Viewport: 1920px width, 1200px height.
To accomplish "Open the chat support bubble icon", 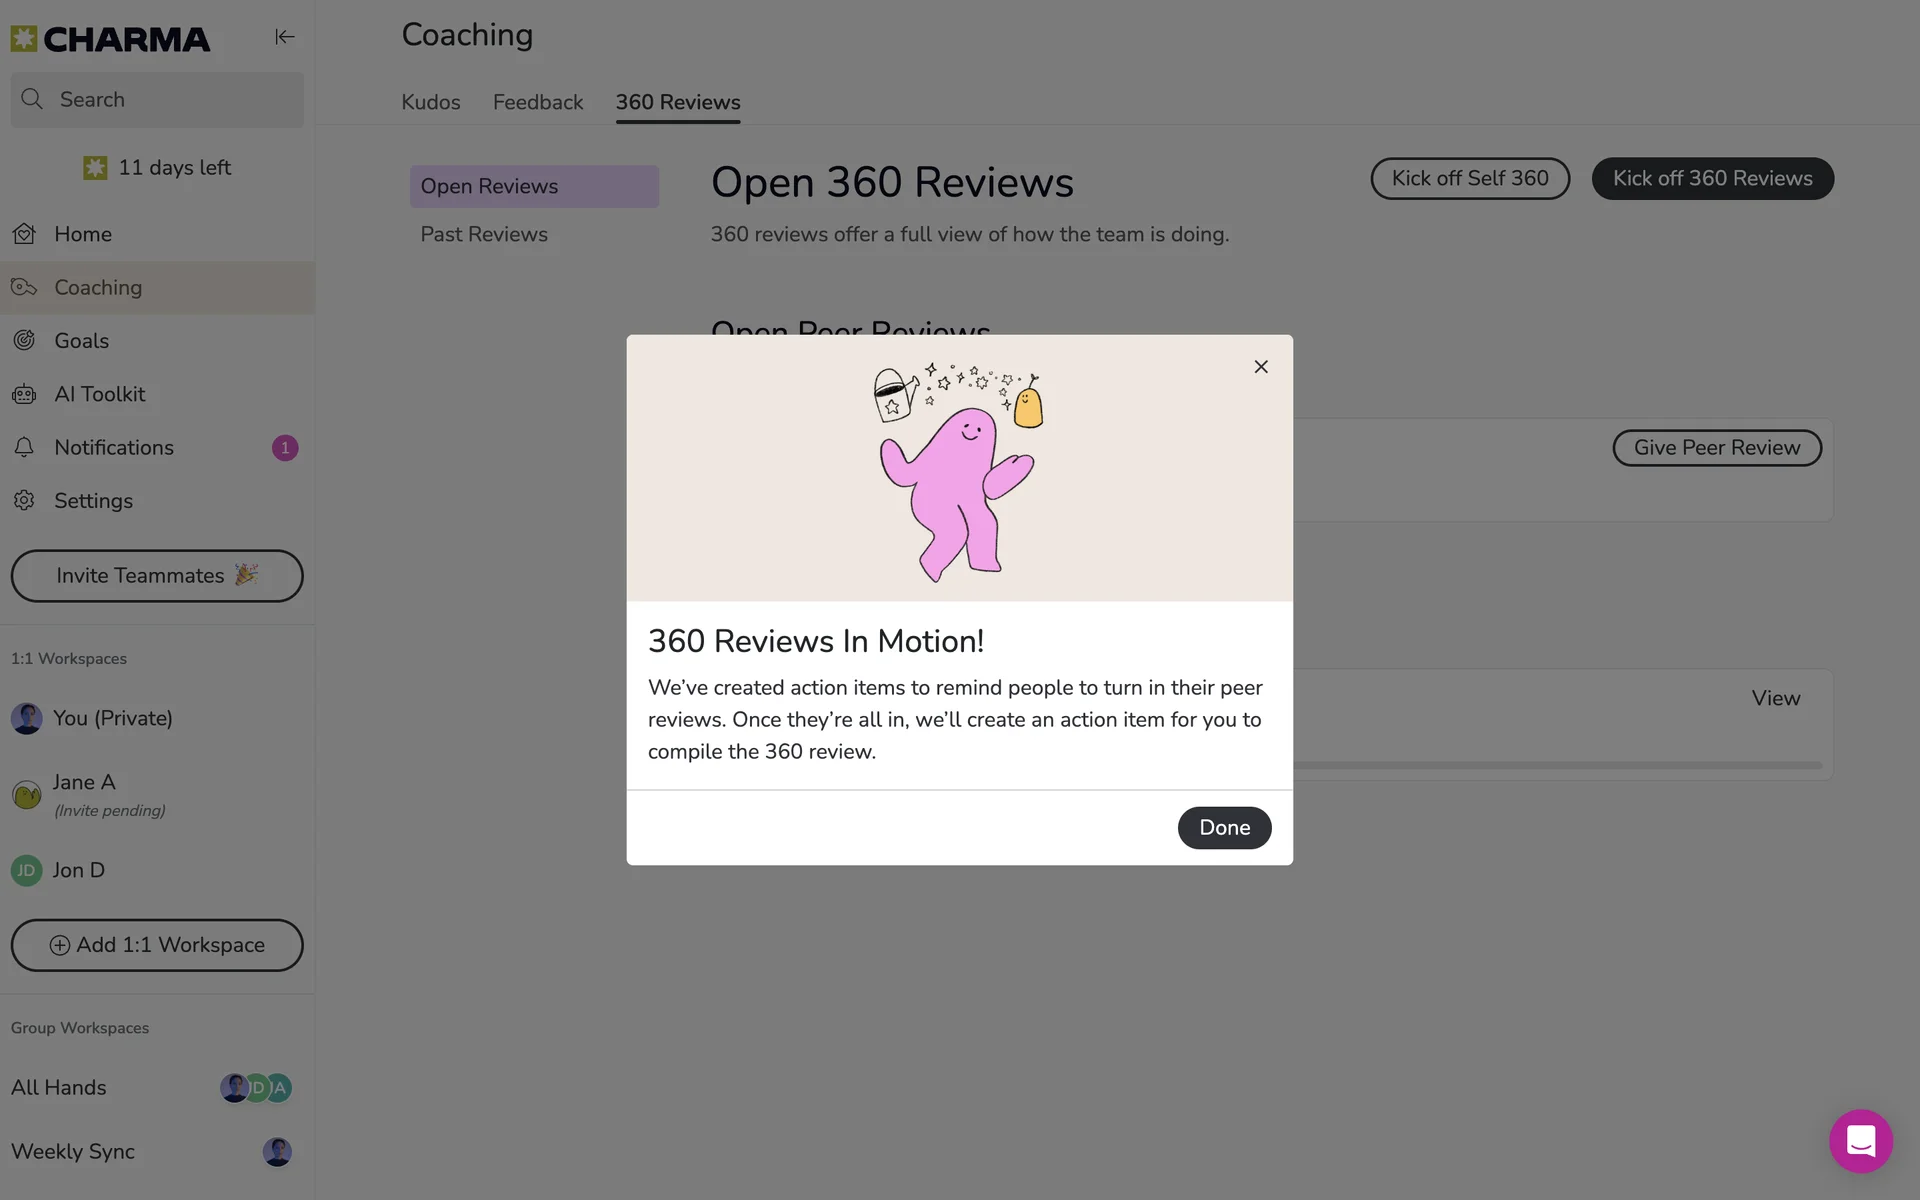I will (x=1860, y=1141).
